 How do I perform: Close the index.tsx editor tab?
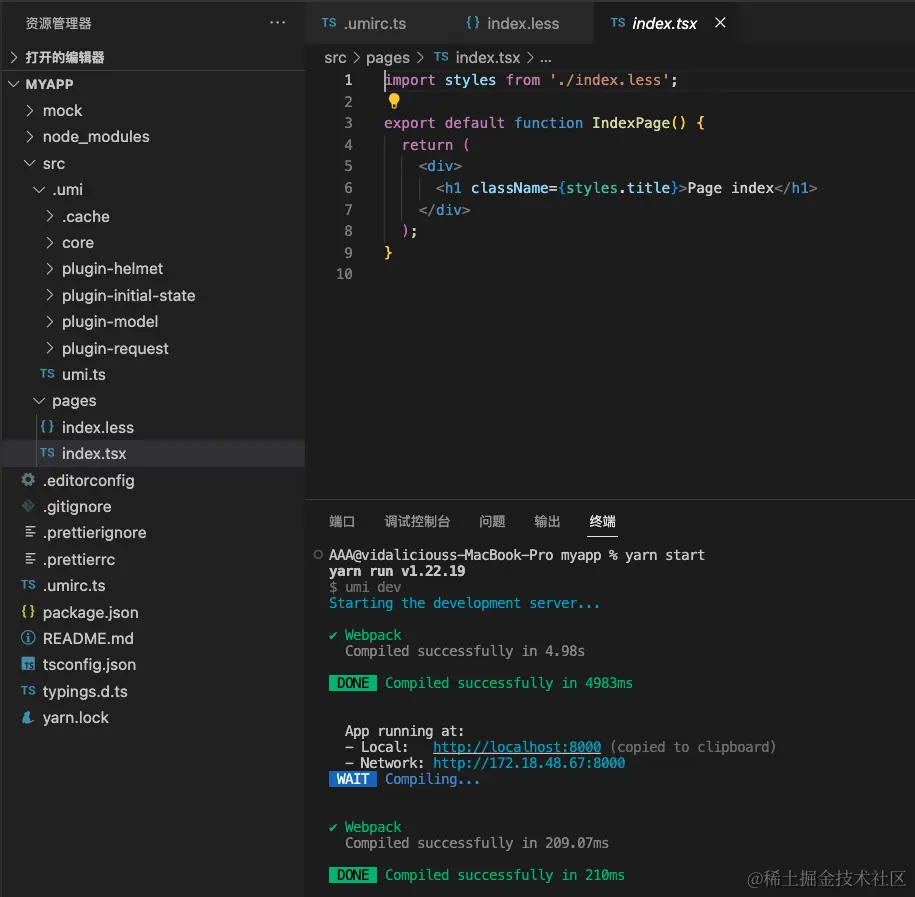pyautogui.click(x=720, y=23)
